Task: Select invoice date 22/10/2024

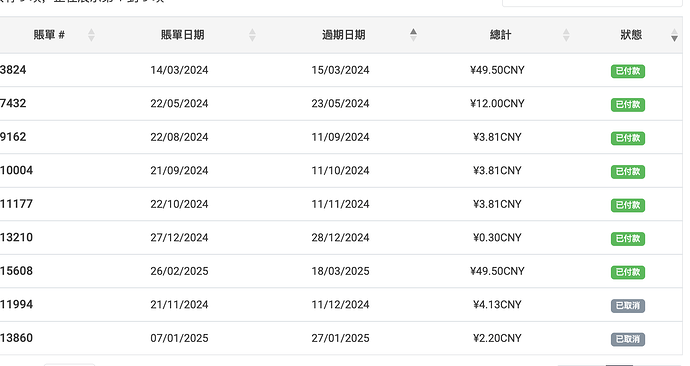Action: [179, 204]
